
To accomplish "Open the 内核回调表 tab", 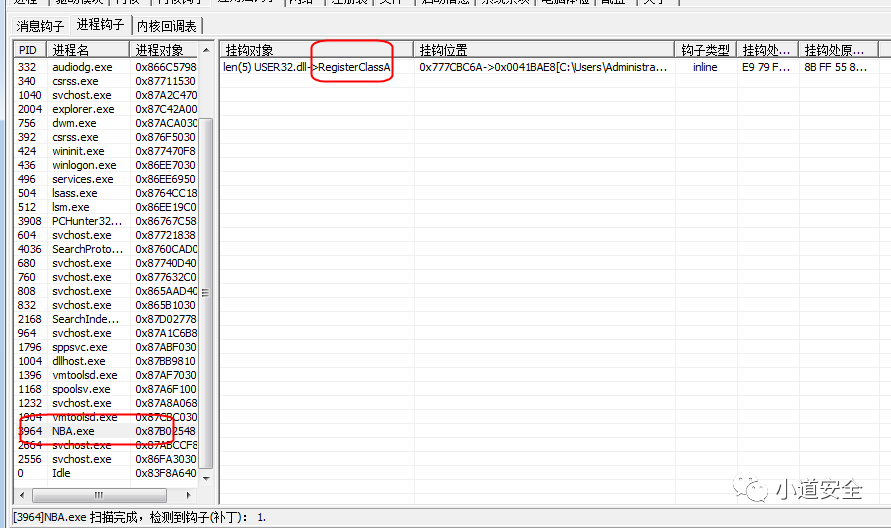I will tap(167, 26).
